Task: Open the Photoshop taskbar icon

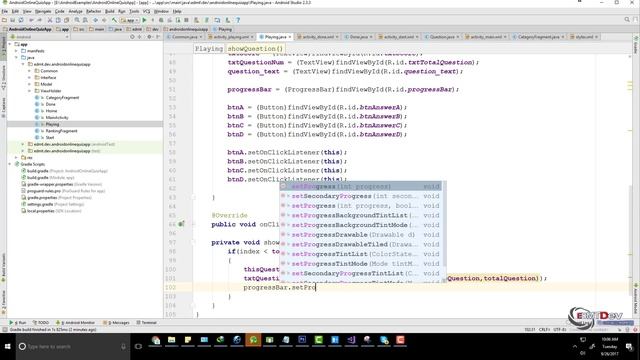Action: point(302,340)
